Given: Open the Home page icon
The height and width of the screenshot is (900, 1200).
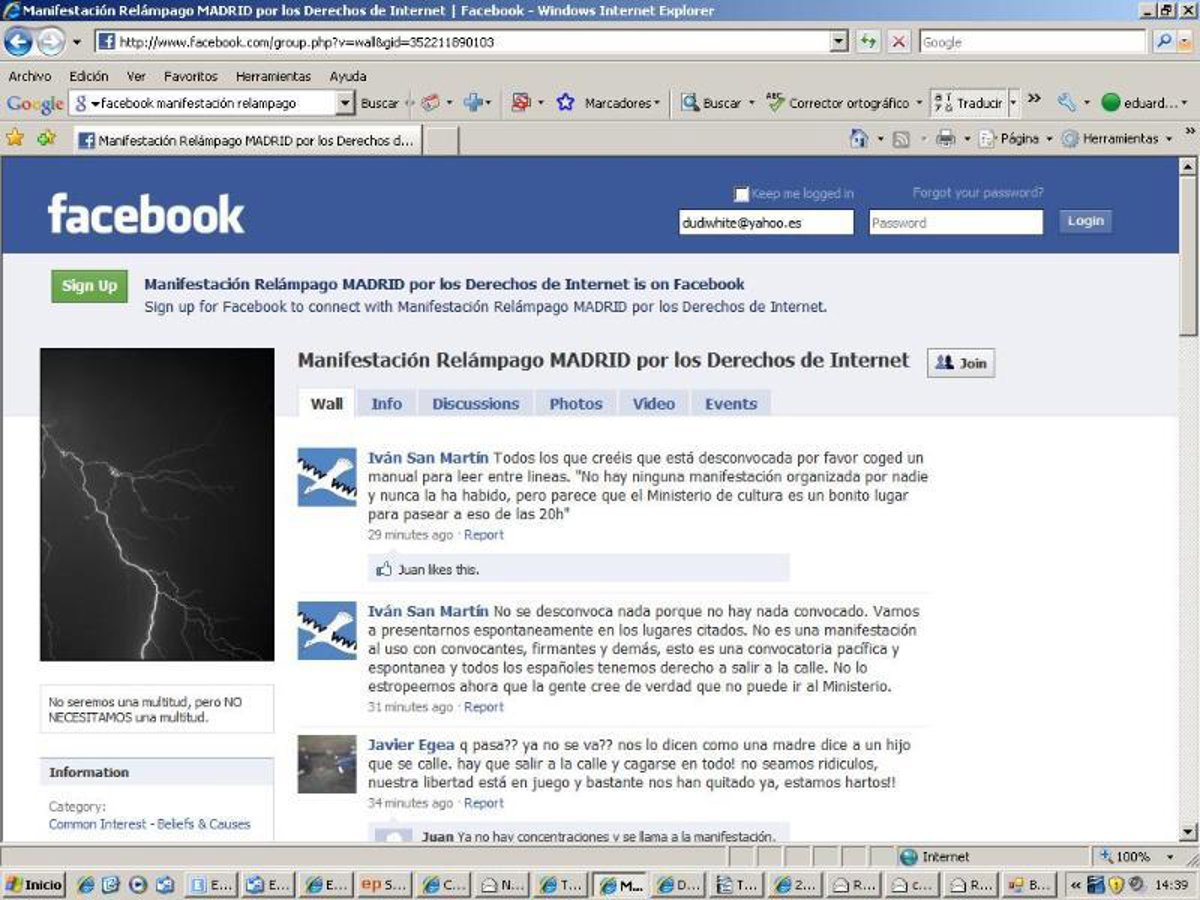Looking at the screenshot, I should point(858,139).
